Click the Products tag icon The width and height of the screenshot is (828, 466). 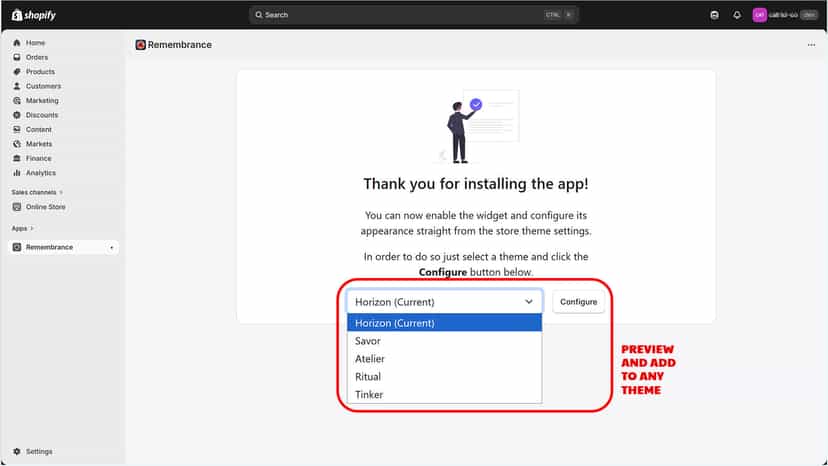[x=17, y=71]
